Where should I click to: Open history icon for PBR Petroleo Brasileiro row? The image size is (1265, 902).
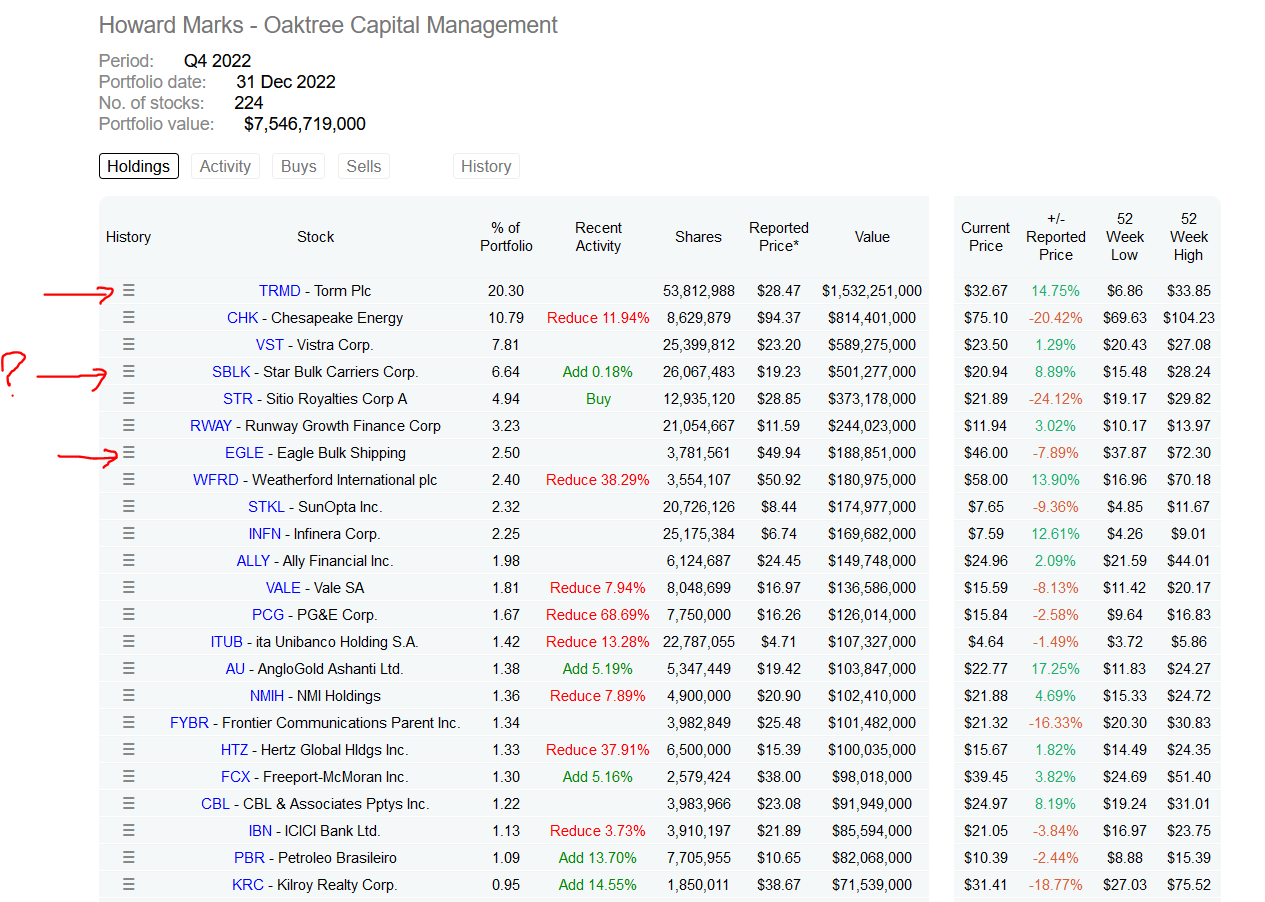click(x=128, y=857)
